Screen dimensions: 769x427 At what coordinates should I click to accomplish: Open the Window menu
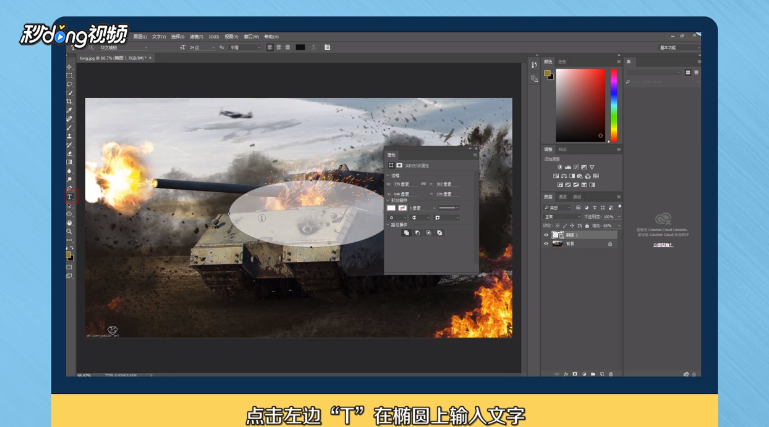tap(251, 37)
